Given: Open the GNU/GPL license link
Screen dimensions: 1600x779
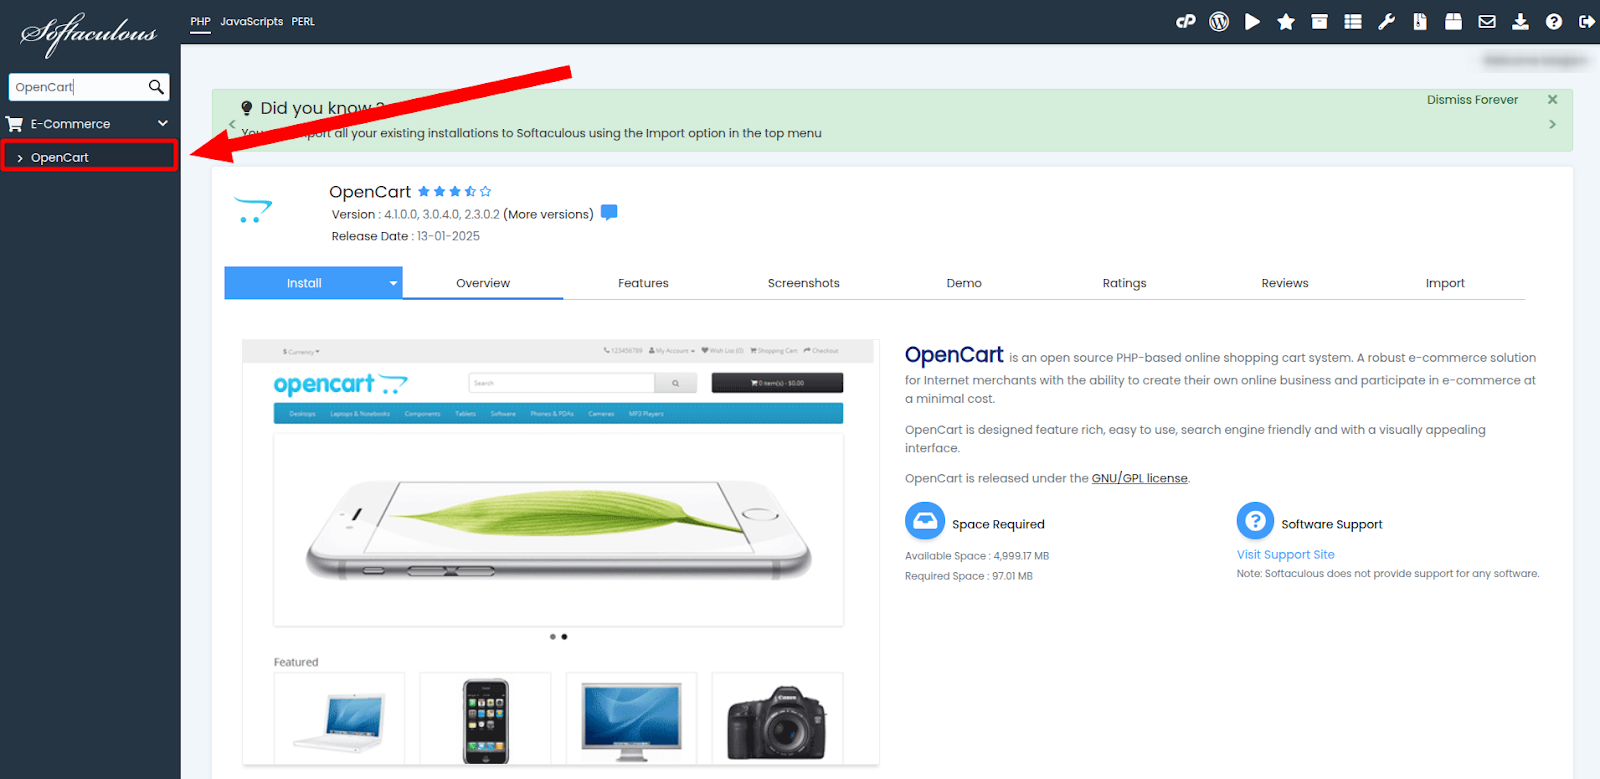Looking at the screenshot, I should coord(1140,478).
